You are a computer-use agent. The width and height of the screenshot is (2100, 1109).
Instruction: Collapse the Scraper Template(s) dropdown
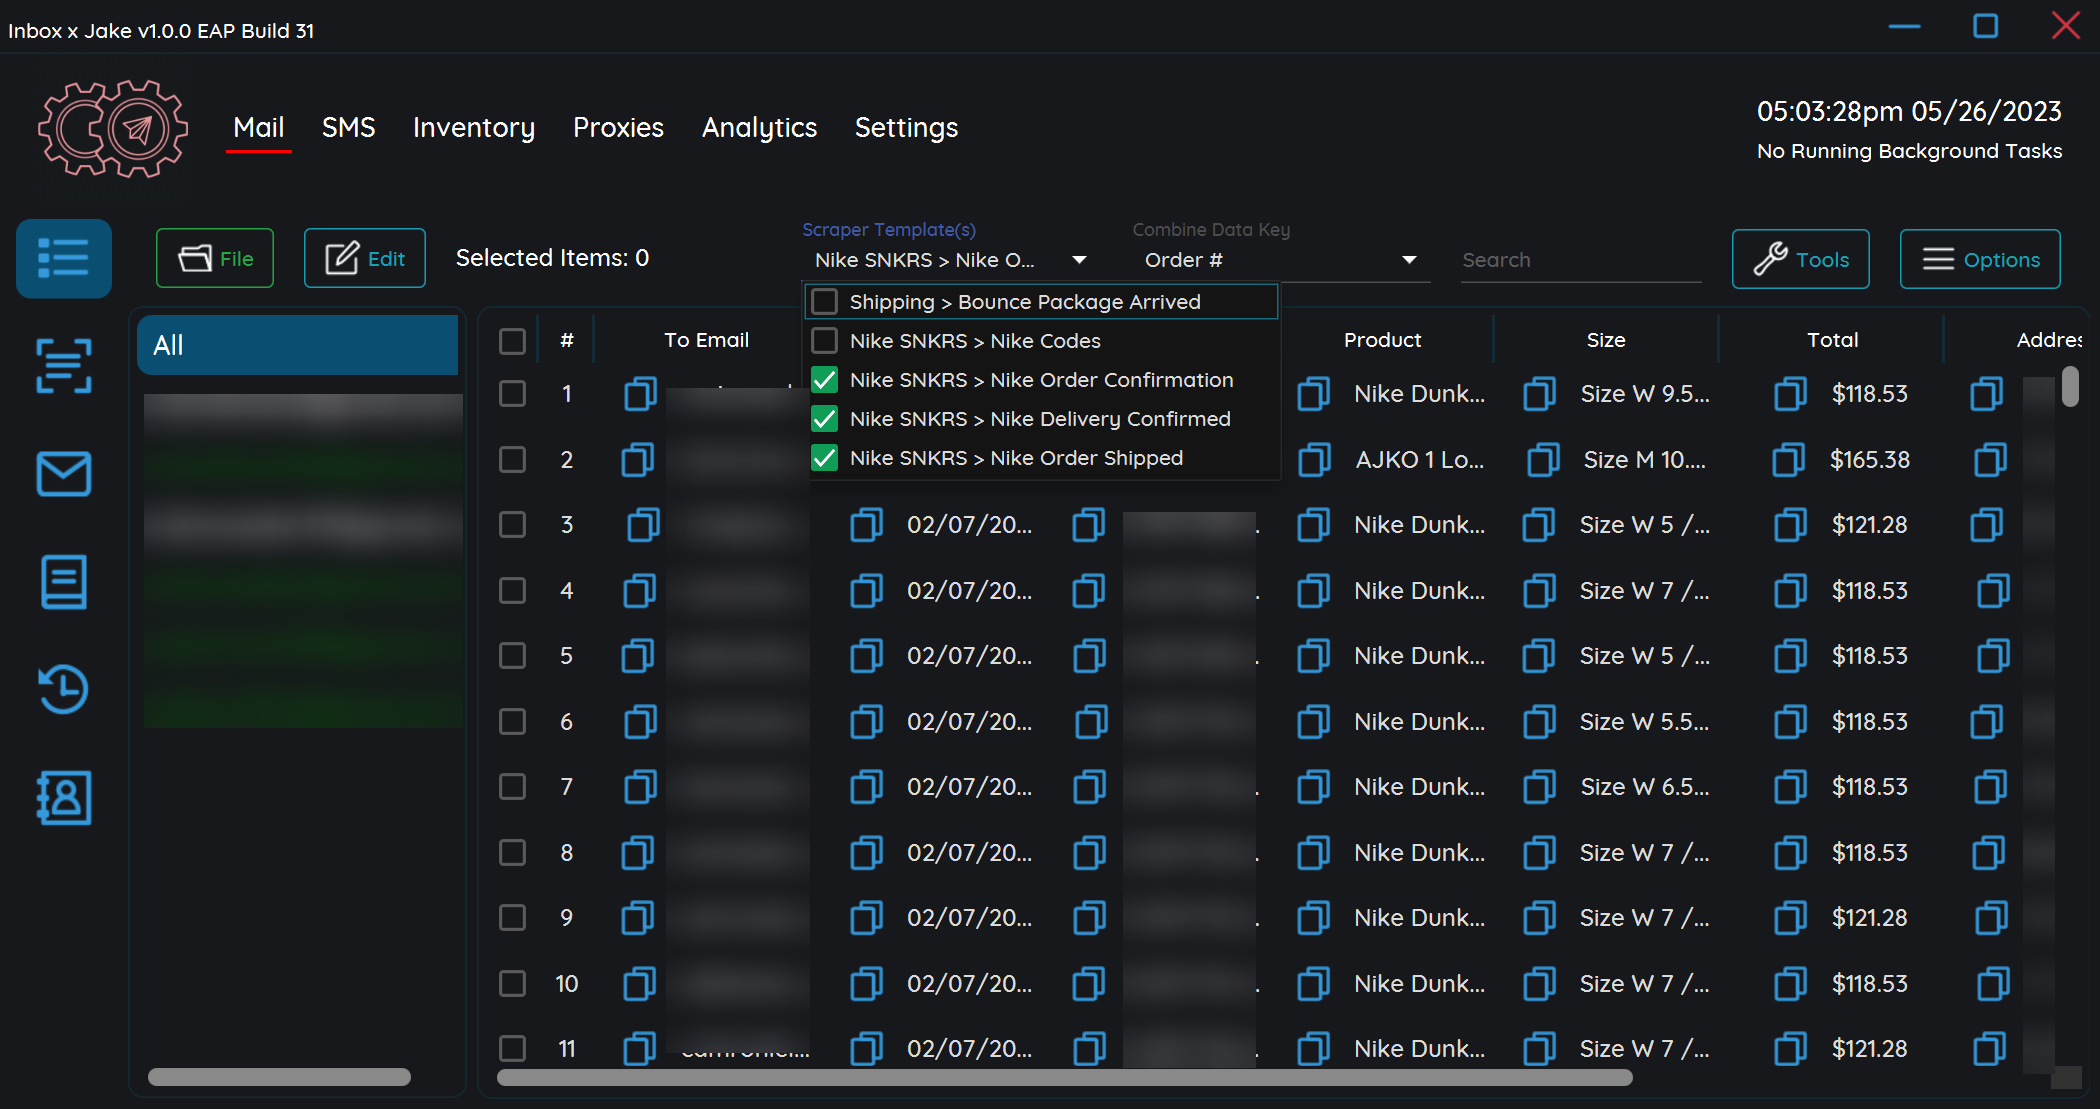tap(1079, 260)
